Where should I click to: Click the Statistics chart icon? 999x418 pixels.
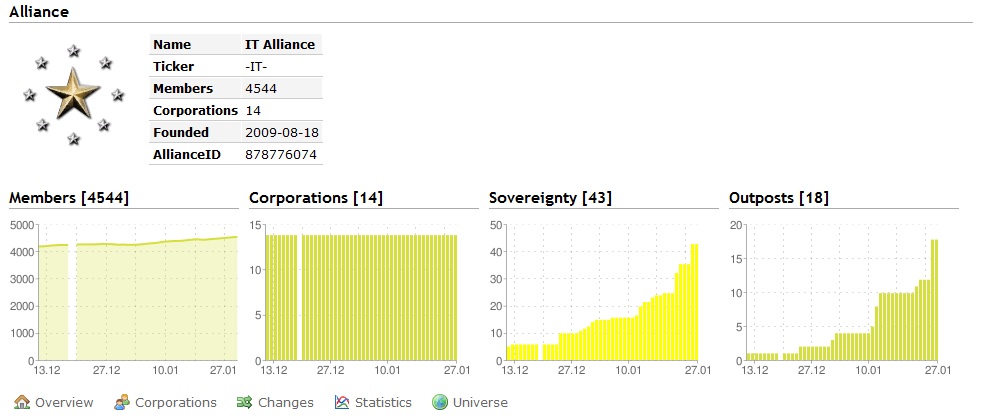click(342, 402)
